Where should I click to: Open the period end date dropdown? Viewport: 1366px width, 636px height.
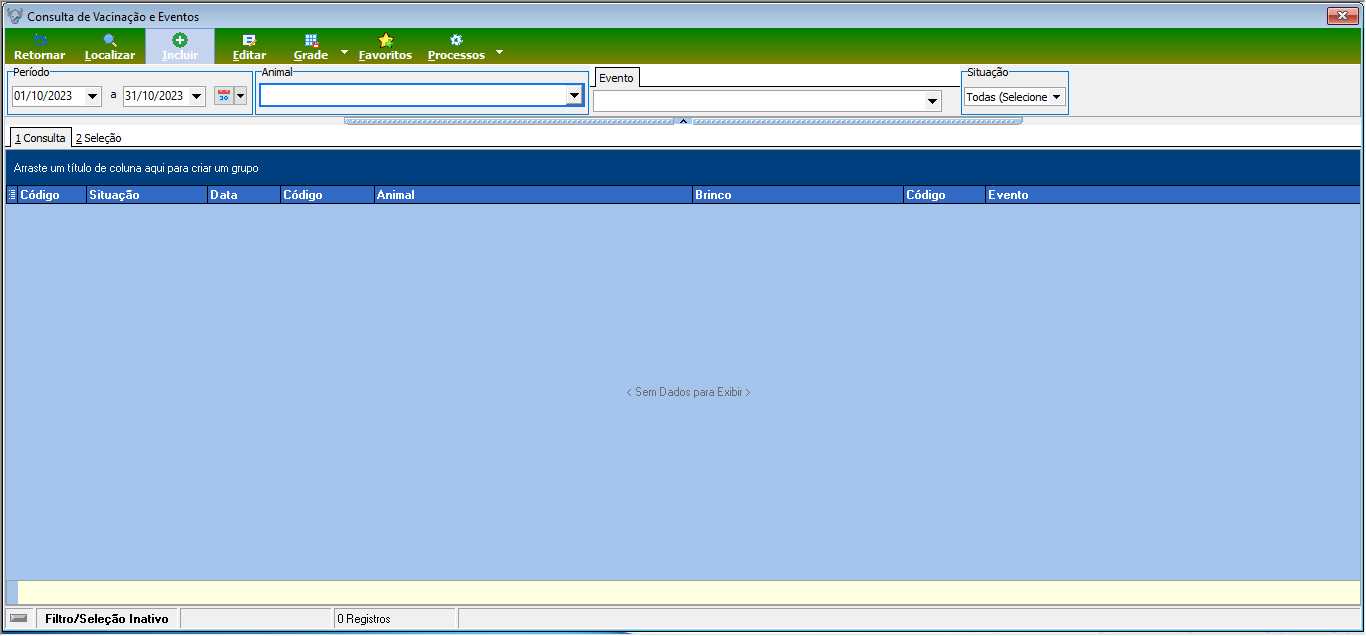[196, 96]
